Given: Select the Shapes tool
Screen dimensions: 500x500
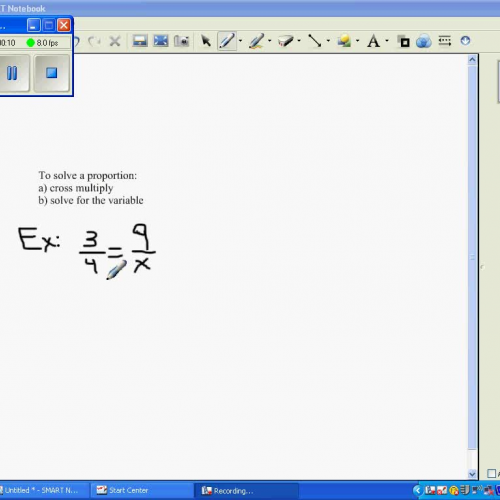Looking at the screenshot, I should tap(344, 41).
